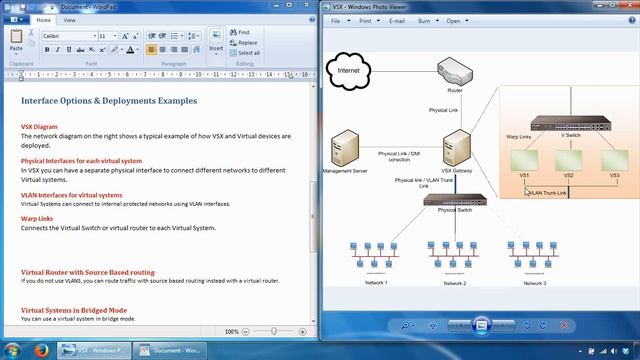Apply the font color A button
This screenshot has width=640, height=360.
pos(130,50)
